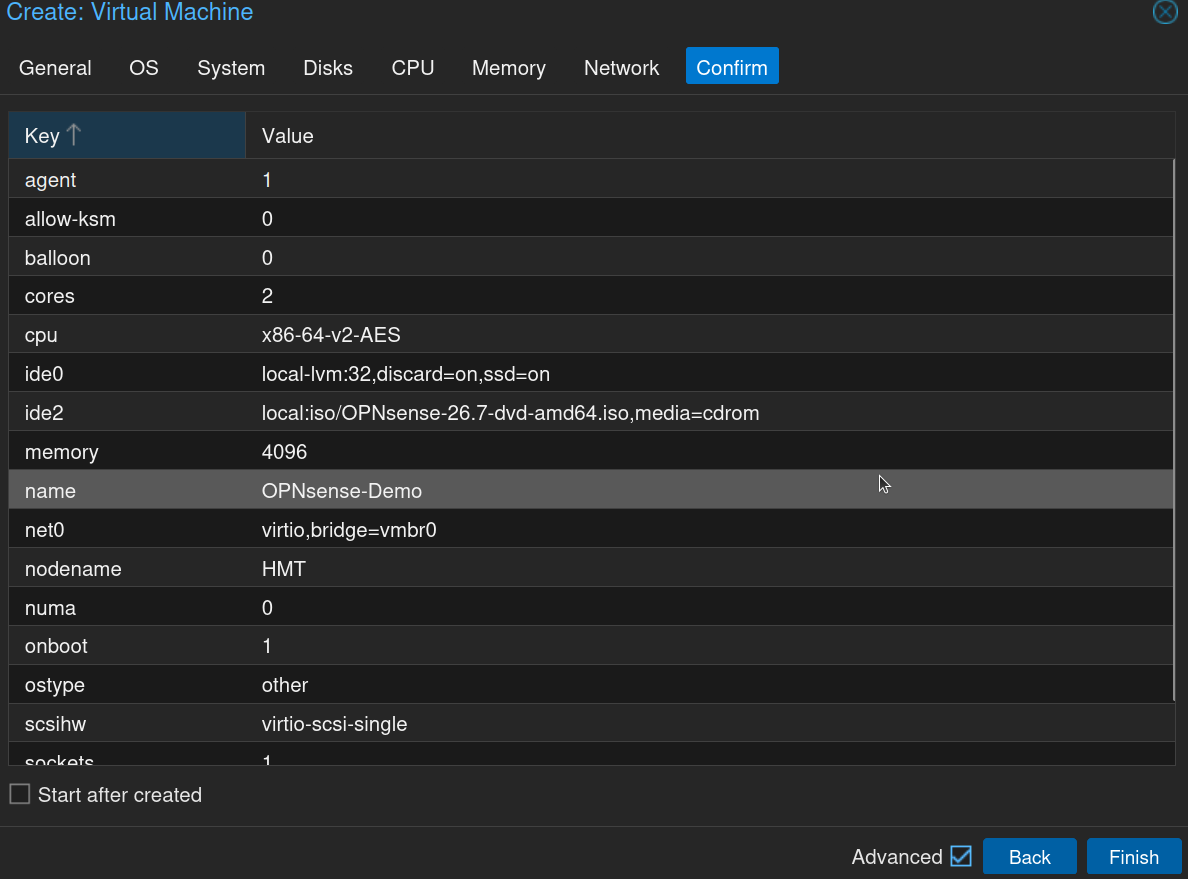Switch to the Memory tab
1188x879 pixels.
tap(508, 67)
